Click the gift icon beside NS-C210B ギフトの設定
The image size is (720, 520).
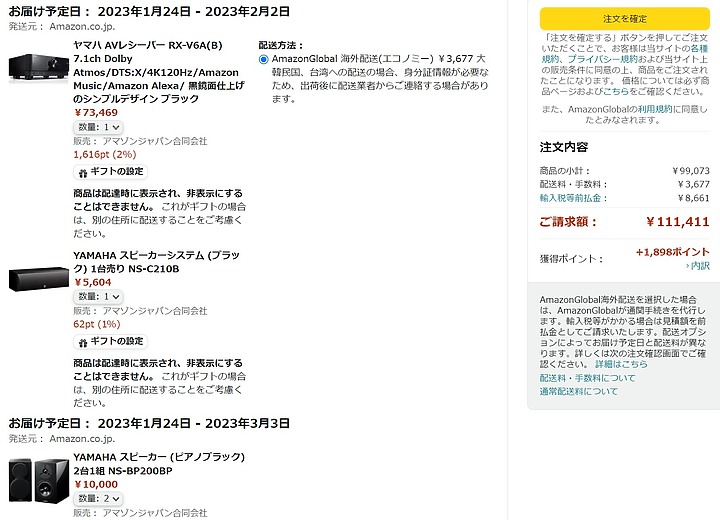coord(83,343)
